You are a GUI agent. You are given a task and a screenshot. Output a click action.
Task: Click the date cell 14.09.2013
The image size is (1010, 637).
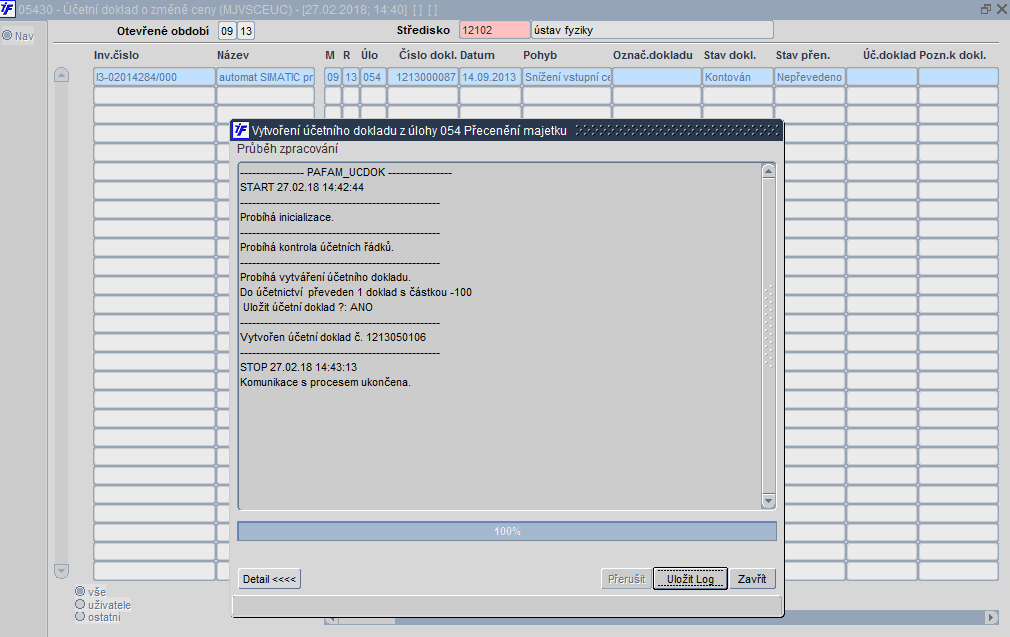(490, 77)
